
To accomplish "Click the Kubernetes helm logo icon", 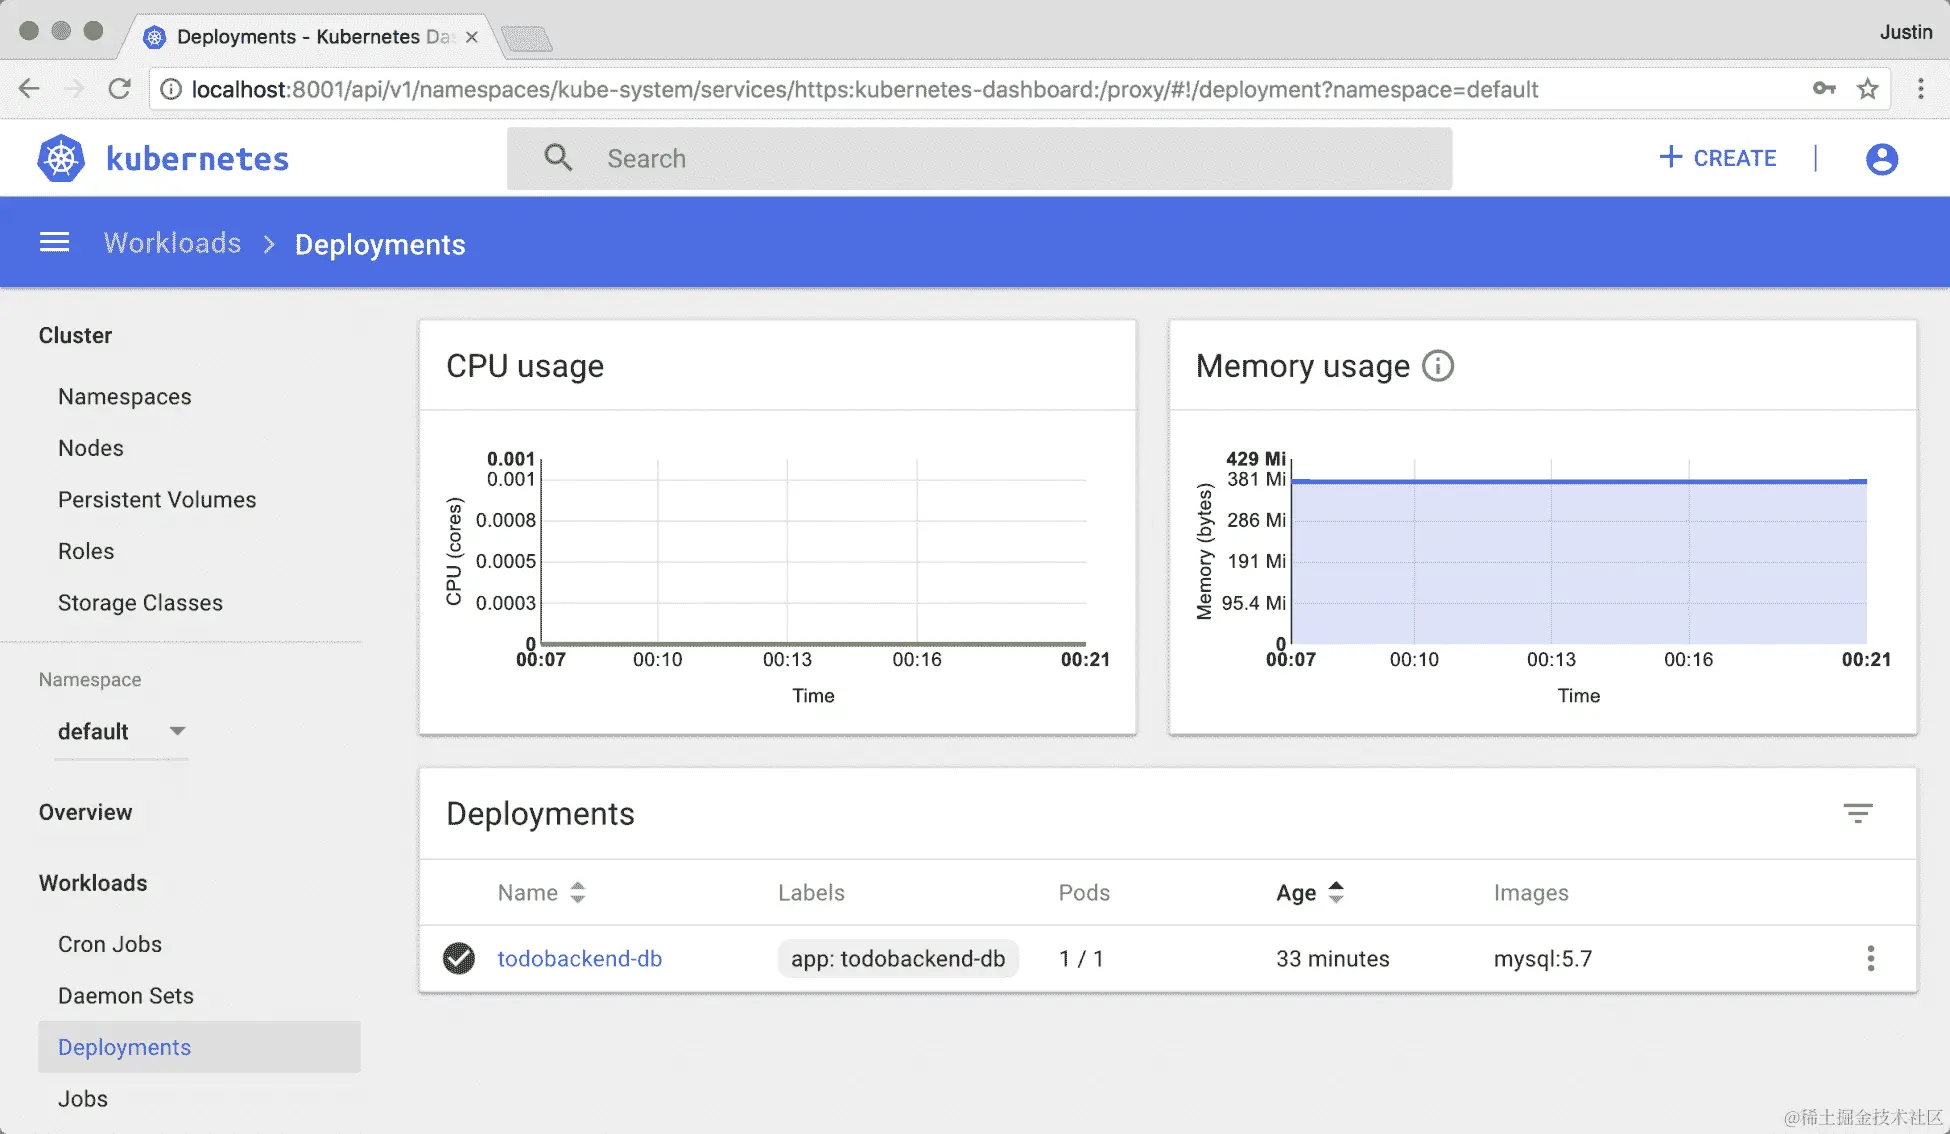I will click(x=61, y=158).
